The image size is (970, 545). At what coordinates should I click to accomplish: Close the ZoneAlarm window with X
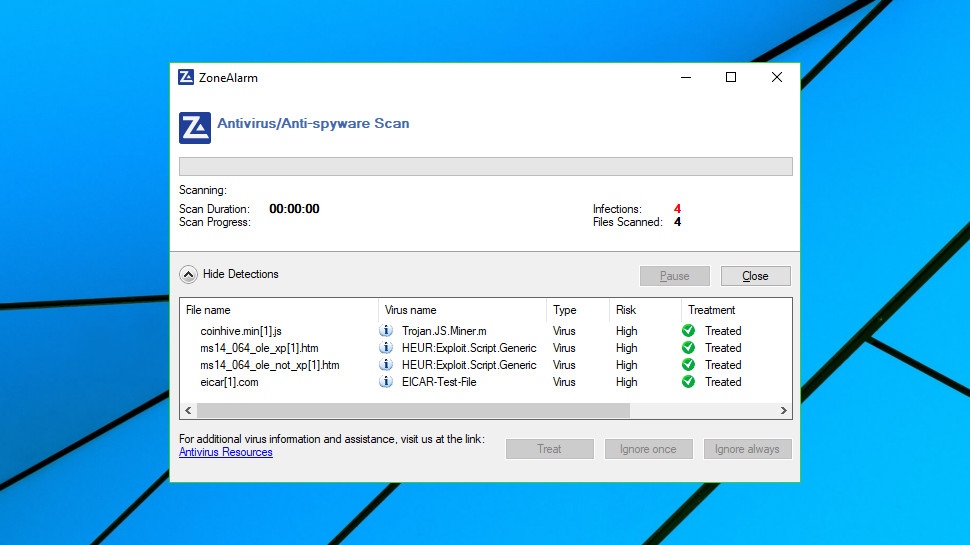(x=776, y=77)
